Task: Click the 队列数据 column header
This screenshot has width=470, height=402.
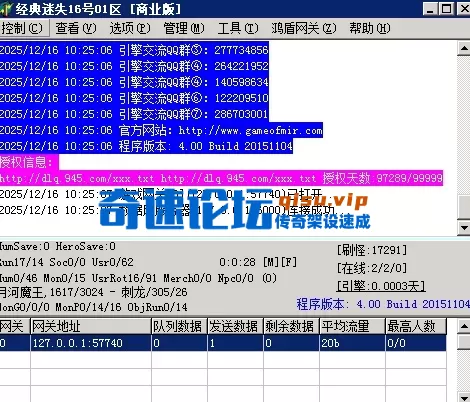Action: [179, 326]
